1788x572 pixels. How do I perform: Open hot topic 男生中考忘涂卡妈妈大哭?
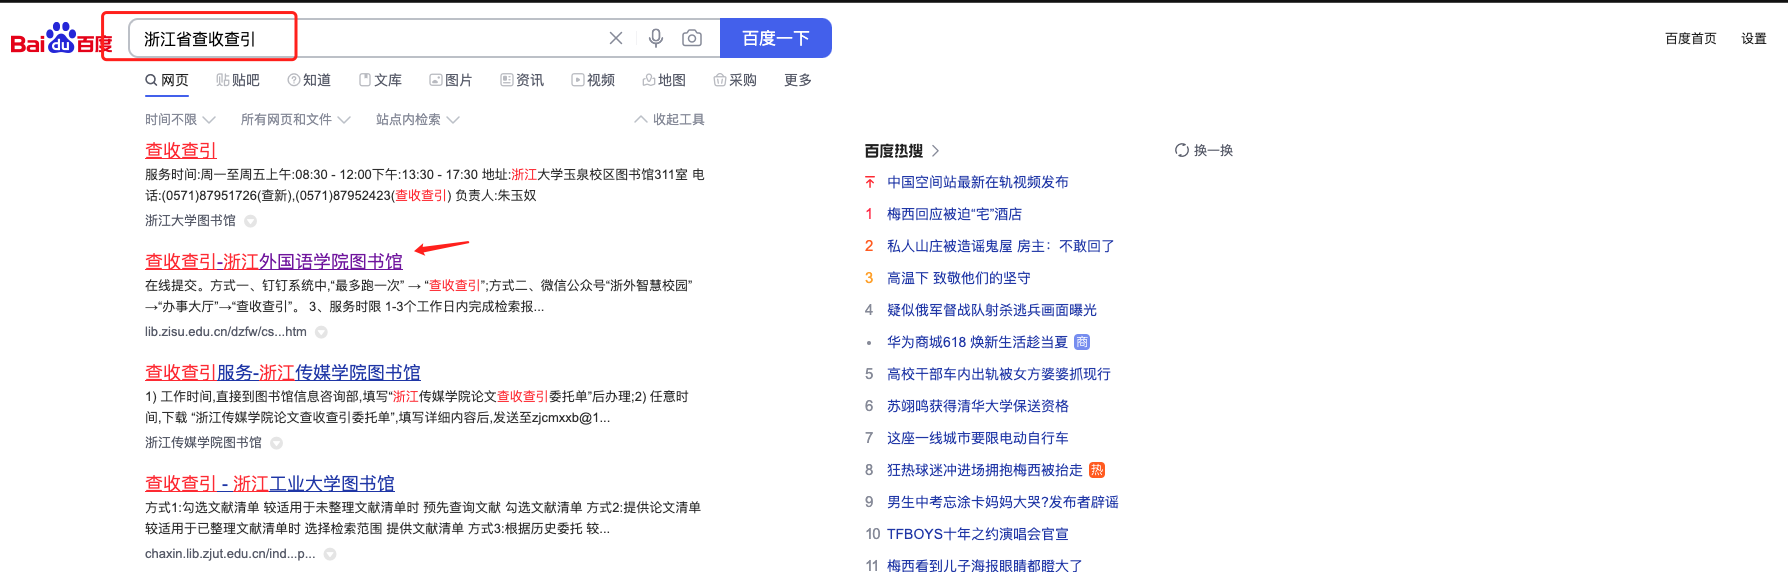coord(1003,502)
